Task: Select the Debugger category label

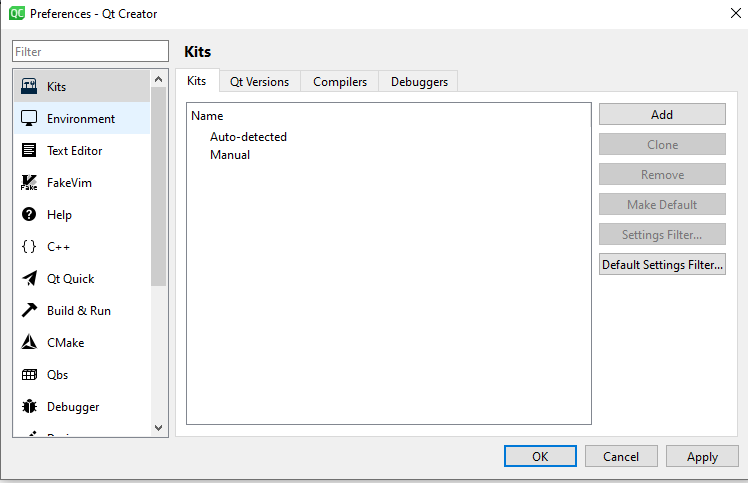Action: [x=73, y=407]
